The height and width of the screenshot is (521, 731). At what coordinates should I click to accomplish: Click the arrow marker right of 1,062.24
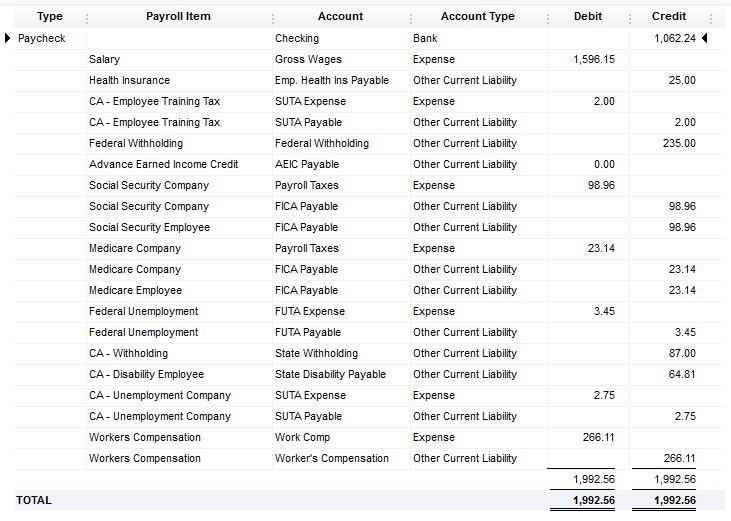coord(705,39)
